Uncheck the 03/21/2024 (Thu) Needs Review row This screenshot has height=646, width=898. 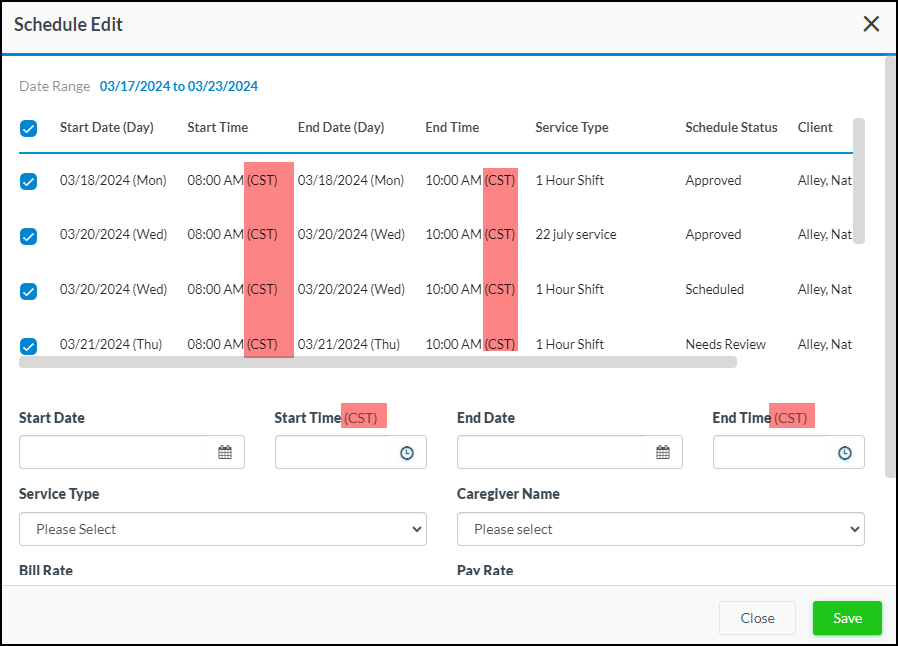pyautogui.click(x=29, y=346)
